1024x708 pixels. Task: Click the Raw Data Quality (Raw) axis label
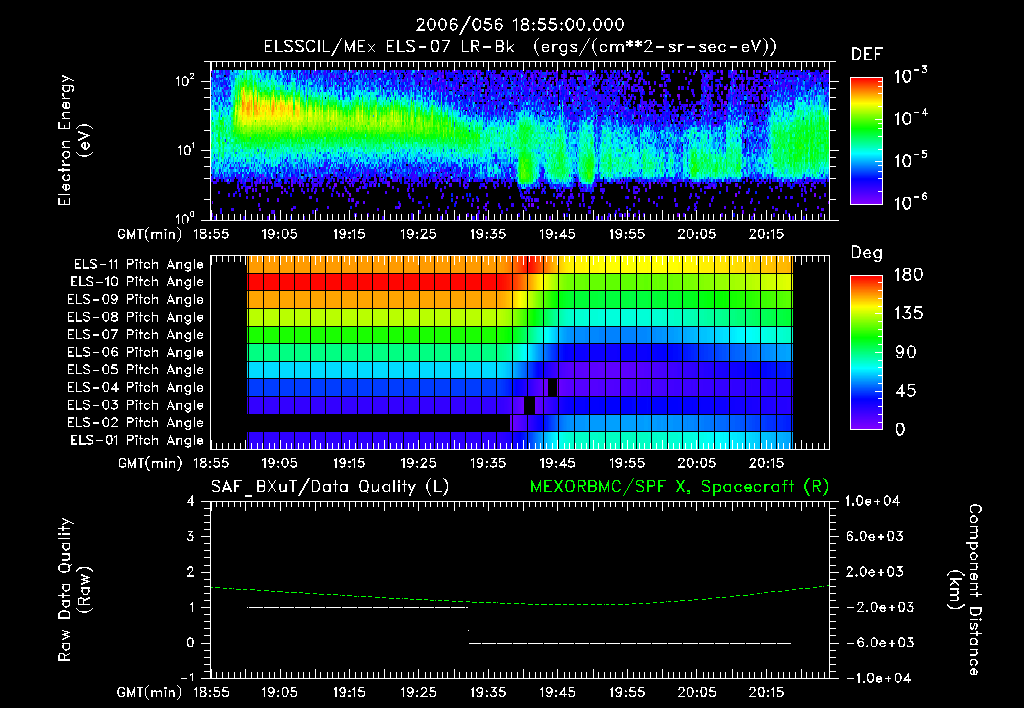(x=74, y=590)
